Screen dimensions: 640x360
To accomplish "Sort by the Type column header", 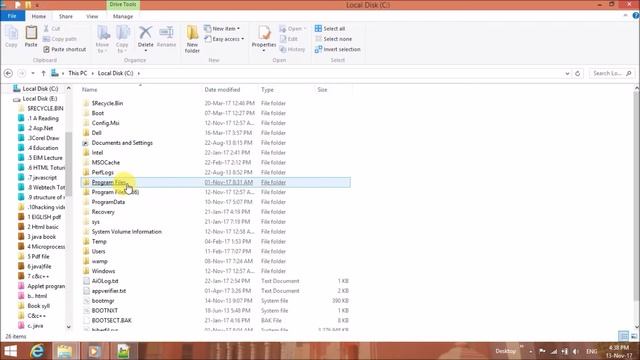I will [267, 89].
